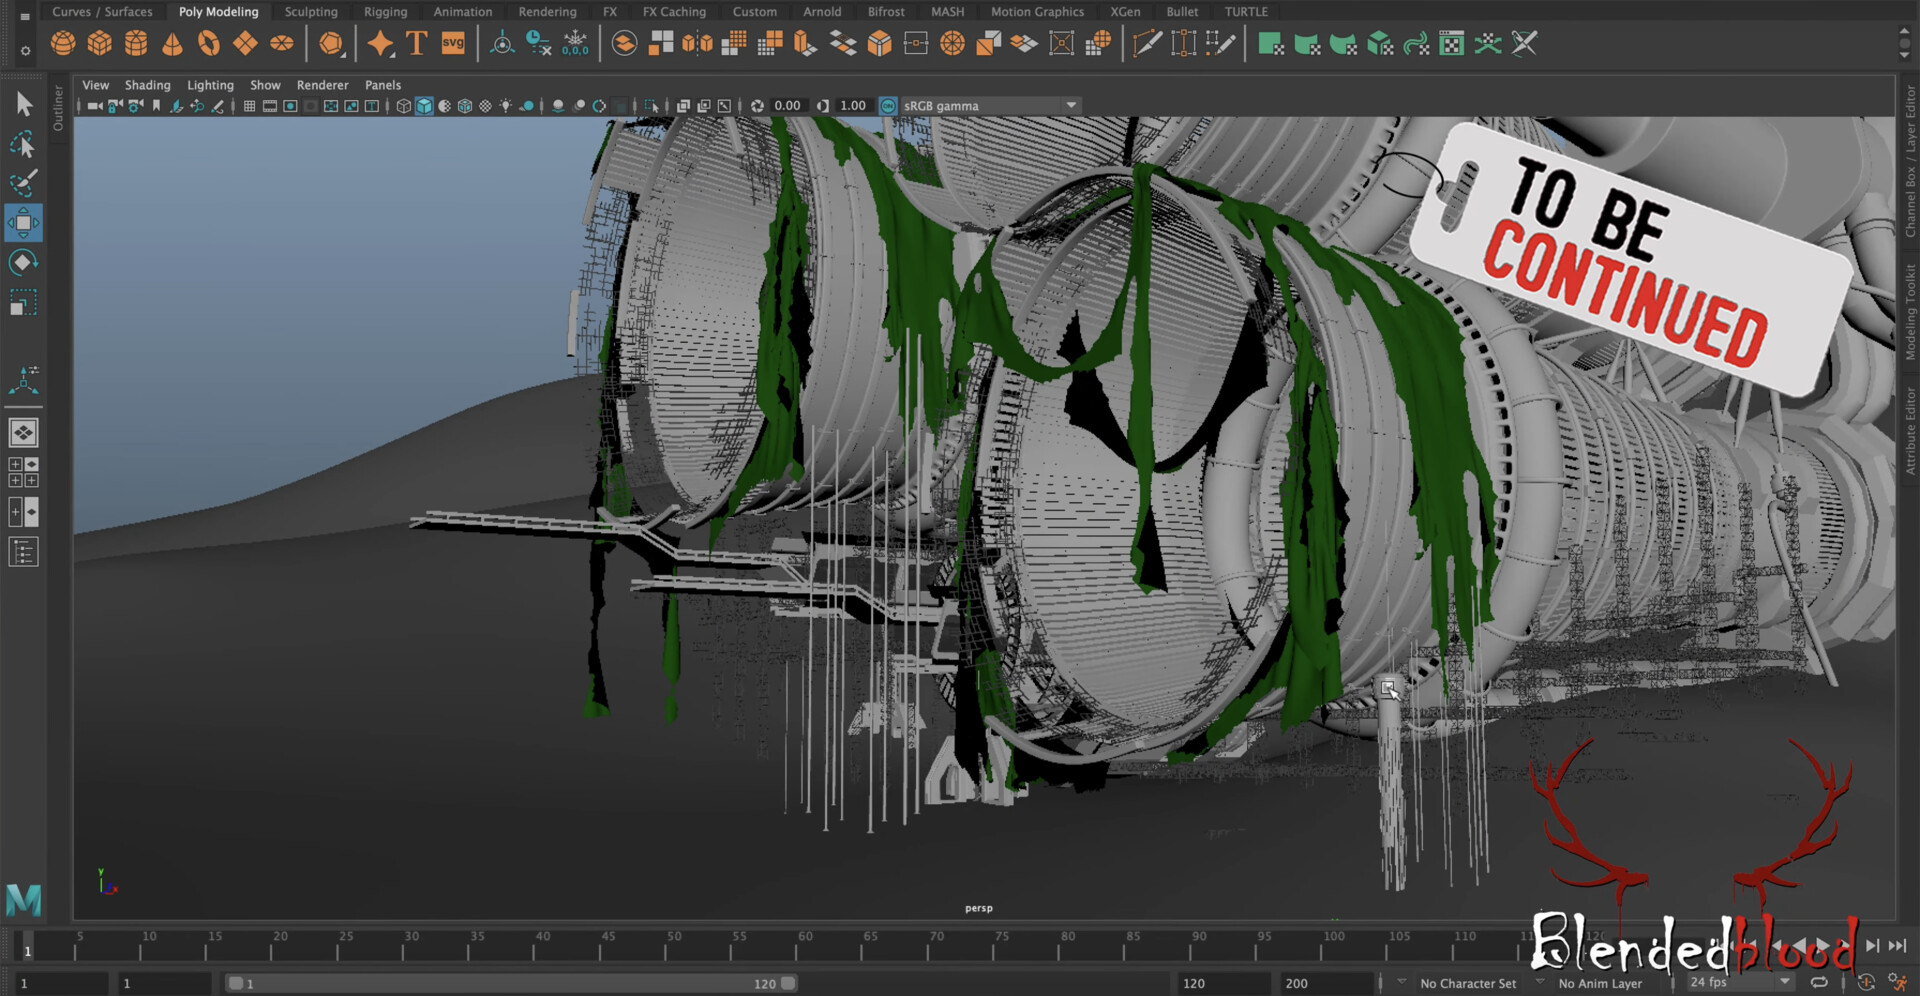Select the SVG creation shelf icon

(x=453, y=43)
